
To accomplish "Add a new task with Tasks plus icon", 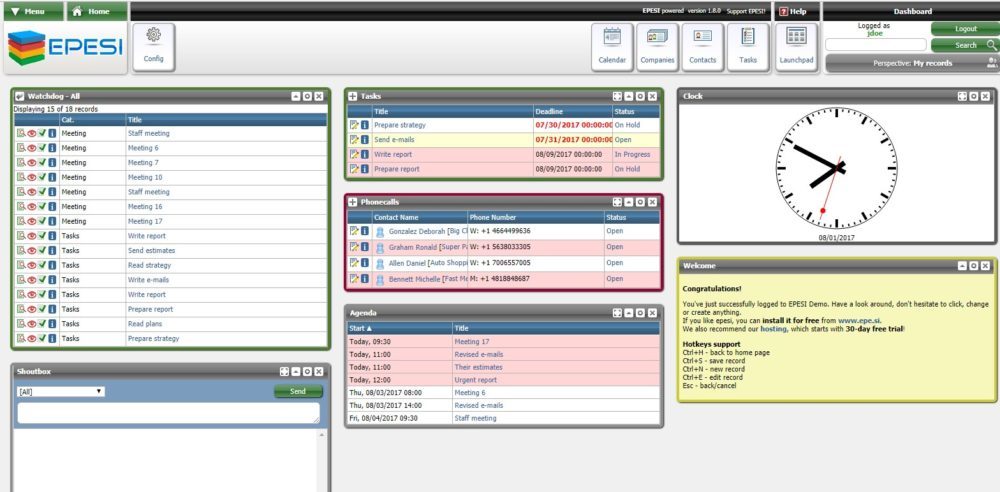I will coord(353,96).
